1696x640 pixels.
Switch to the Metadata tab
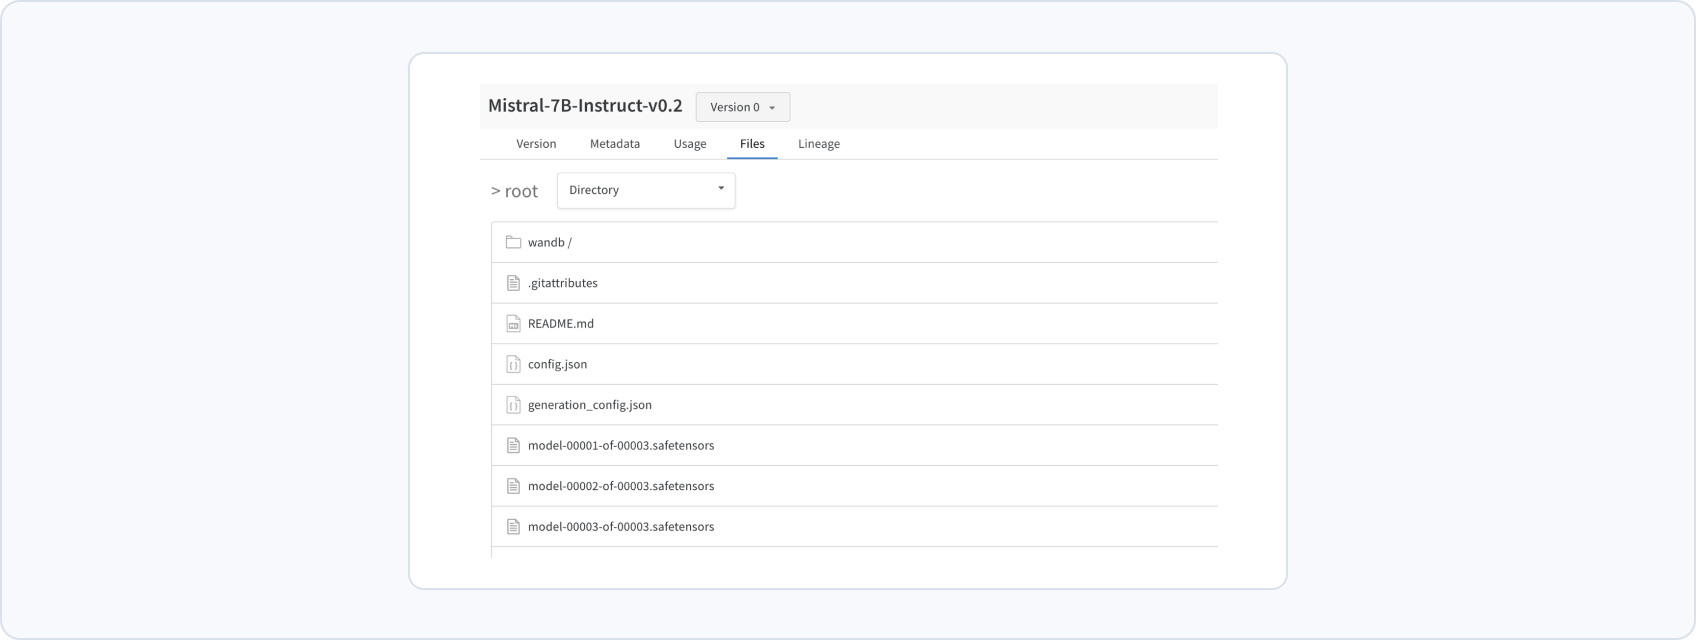tap(615, 144)
